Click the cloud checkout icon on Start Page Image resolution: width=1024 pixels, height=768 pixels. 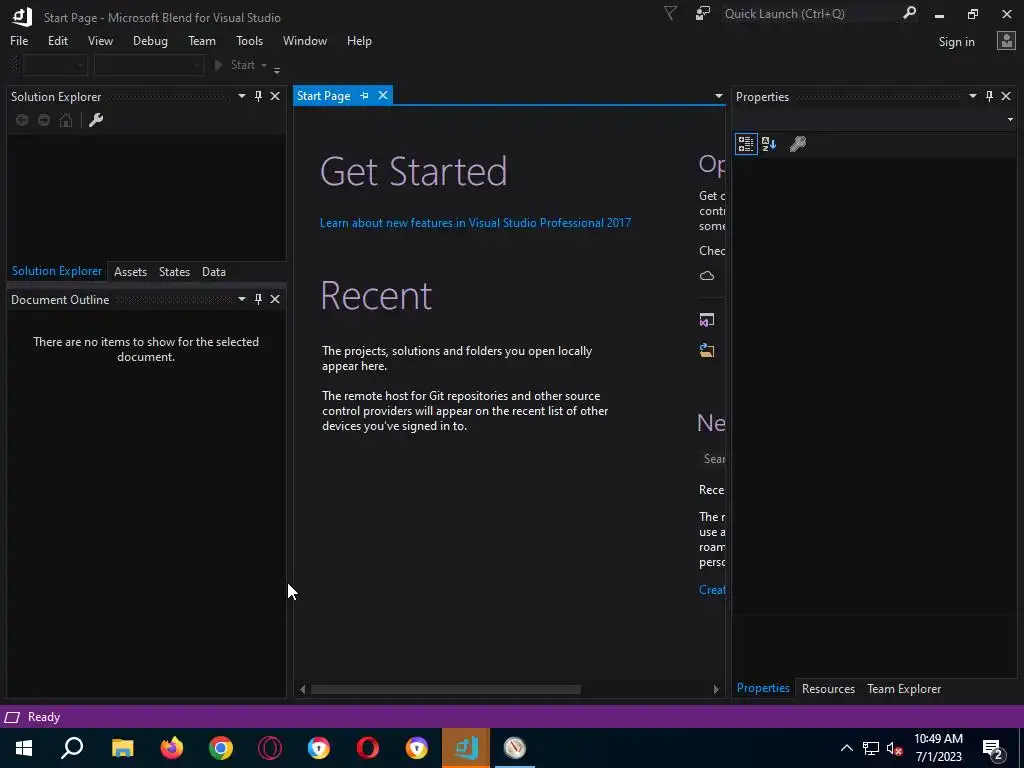tap(707, 276)
